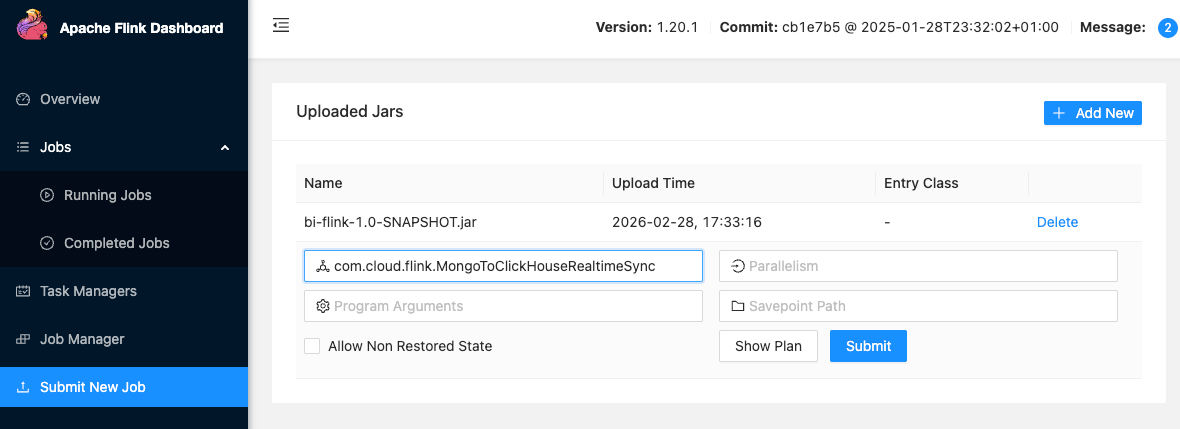The height and width of the screenshot is (429, 1180).
Task: Click Show Plan button
Action: point(768,346)
